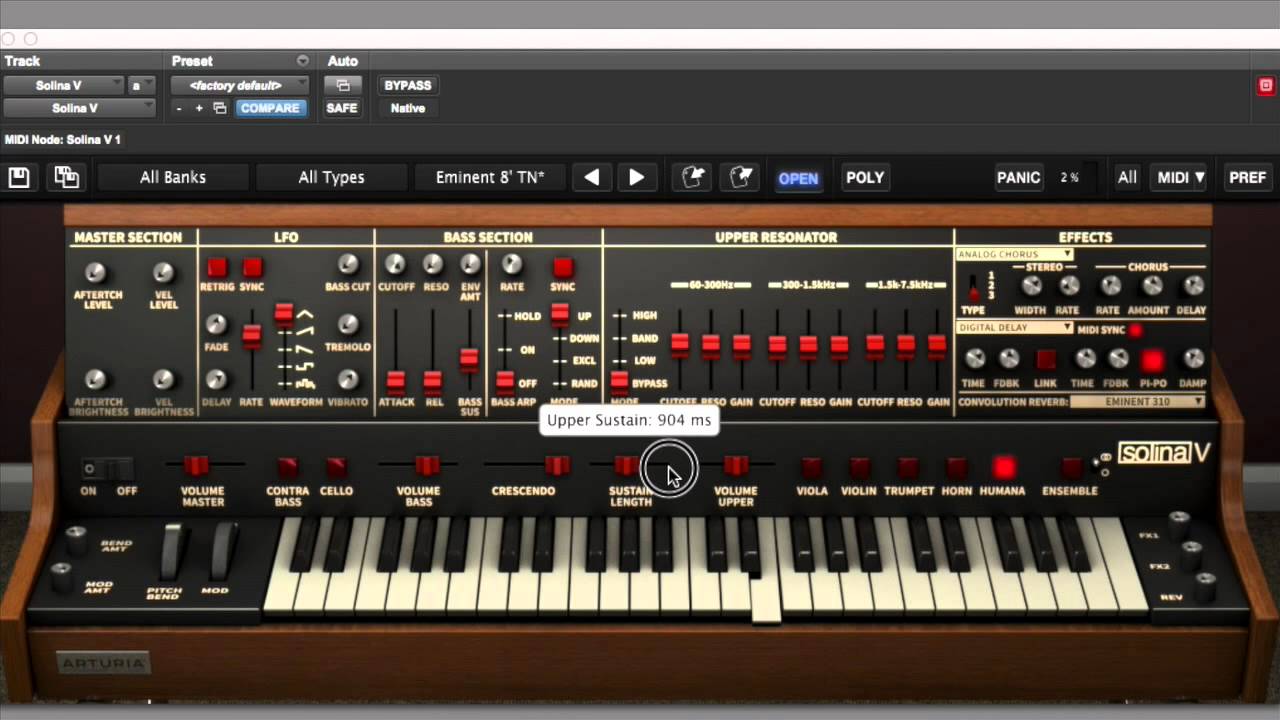Toggle the delay Link button
This screenshot has width=1280, height=720.
point(1046,360)
